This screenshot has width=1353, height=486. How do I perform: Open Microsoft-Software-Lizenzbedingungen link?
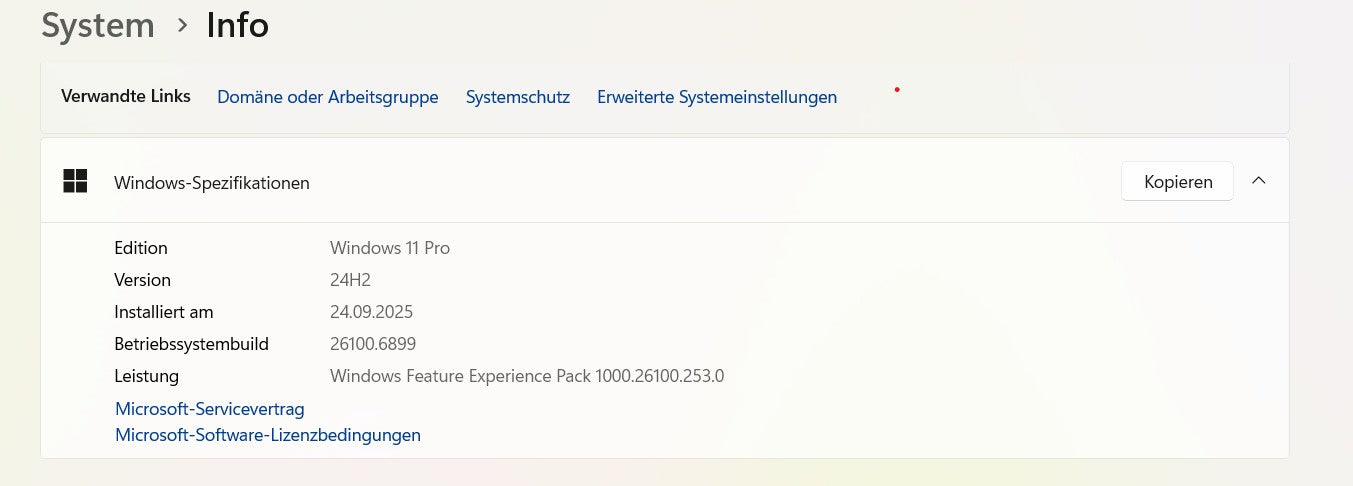click(x=267, y=435)
